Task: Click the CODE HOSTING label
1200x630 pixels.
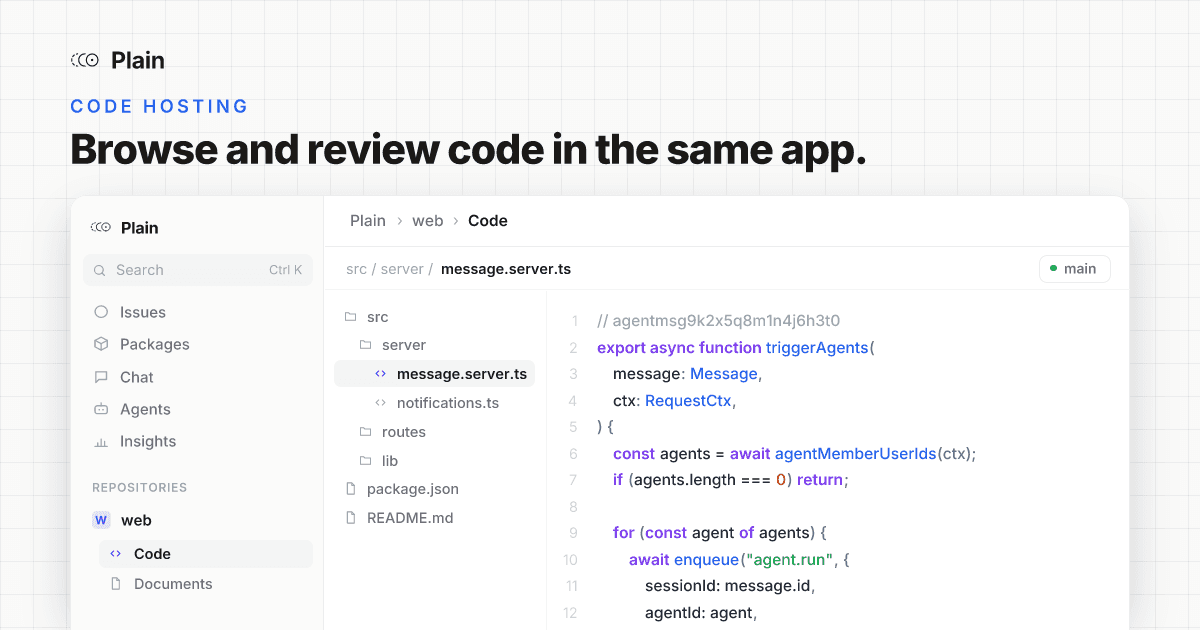Action: pos(159,106)
